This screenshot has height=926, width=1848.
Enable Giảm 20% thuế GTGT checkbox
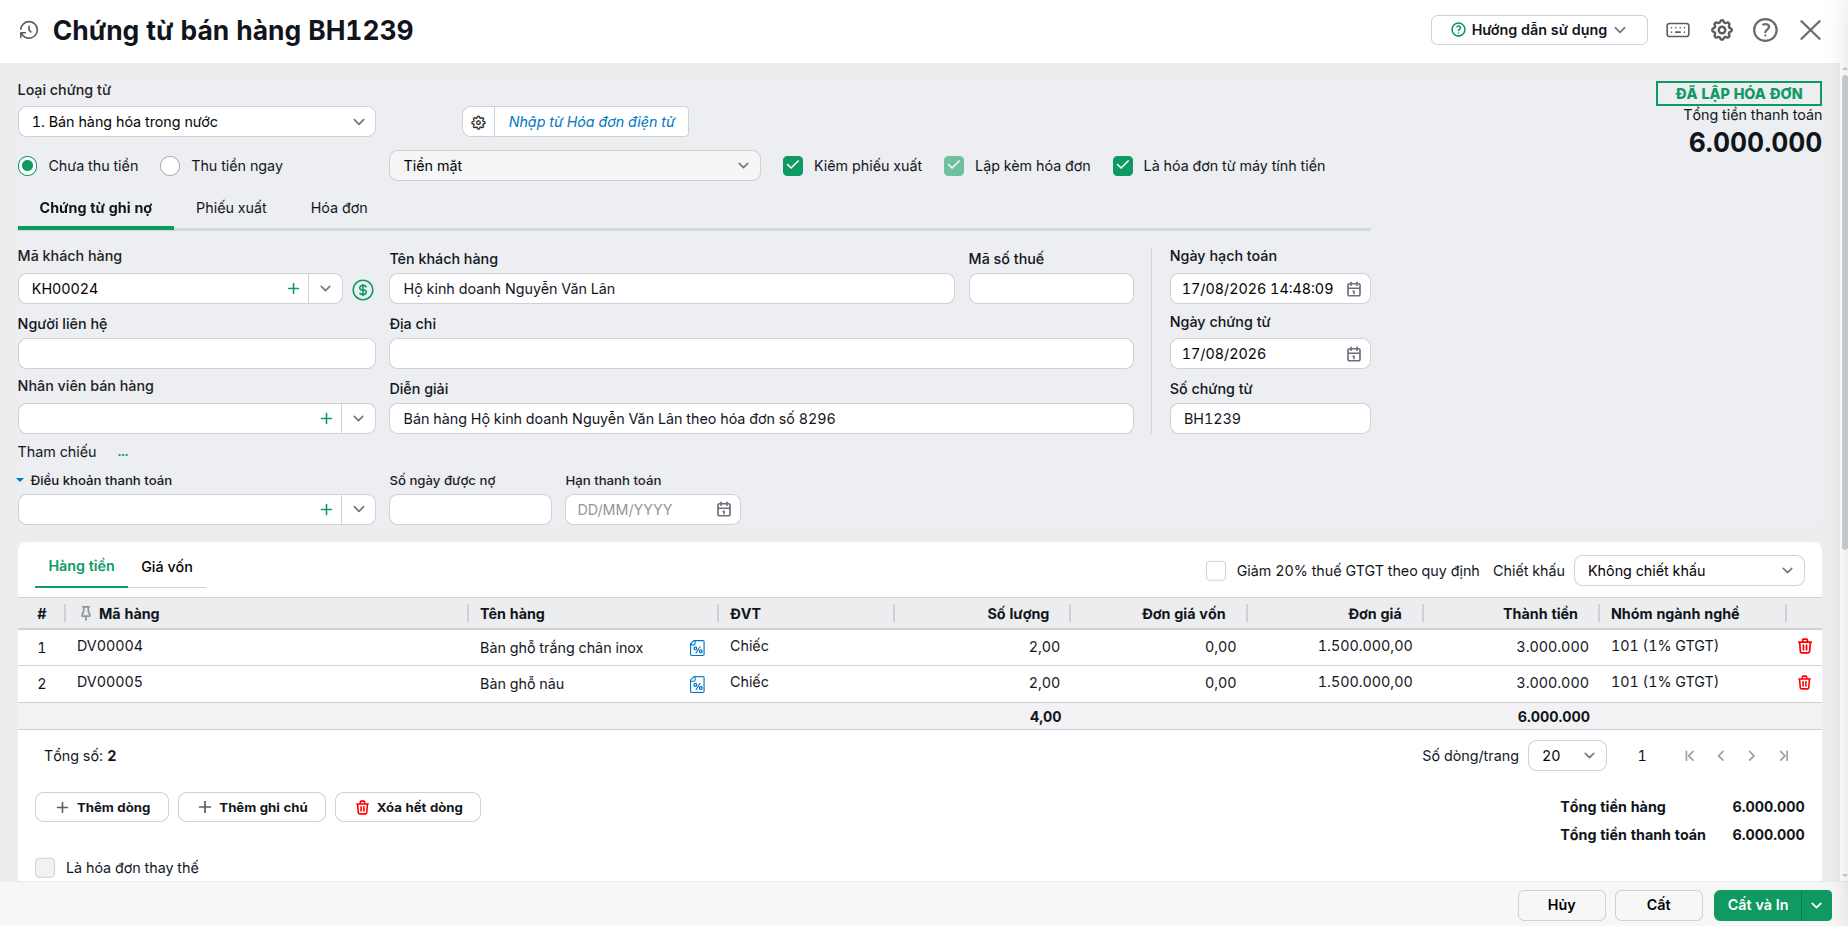pos(1216,571)
